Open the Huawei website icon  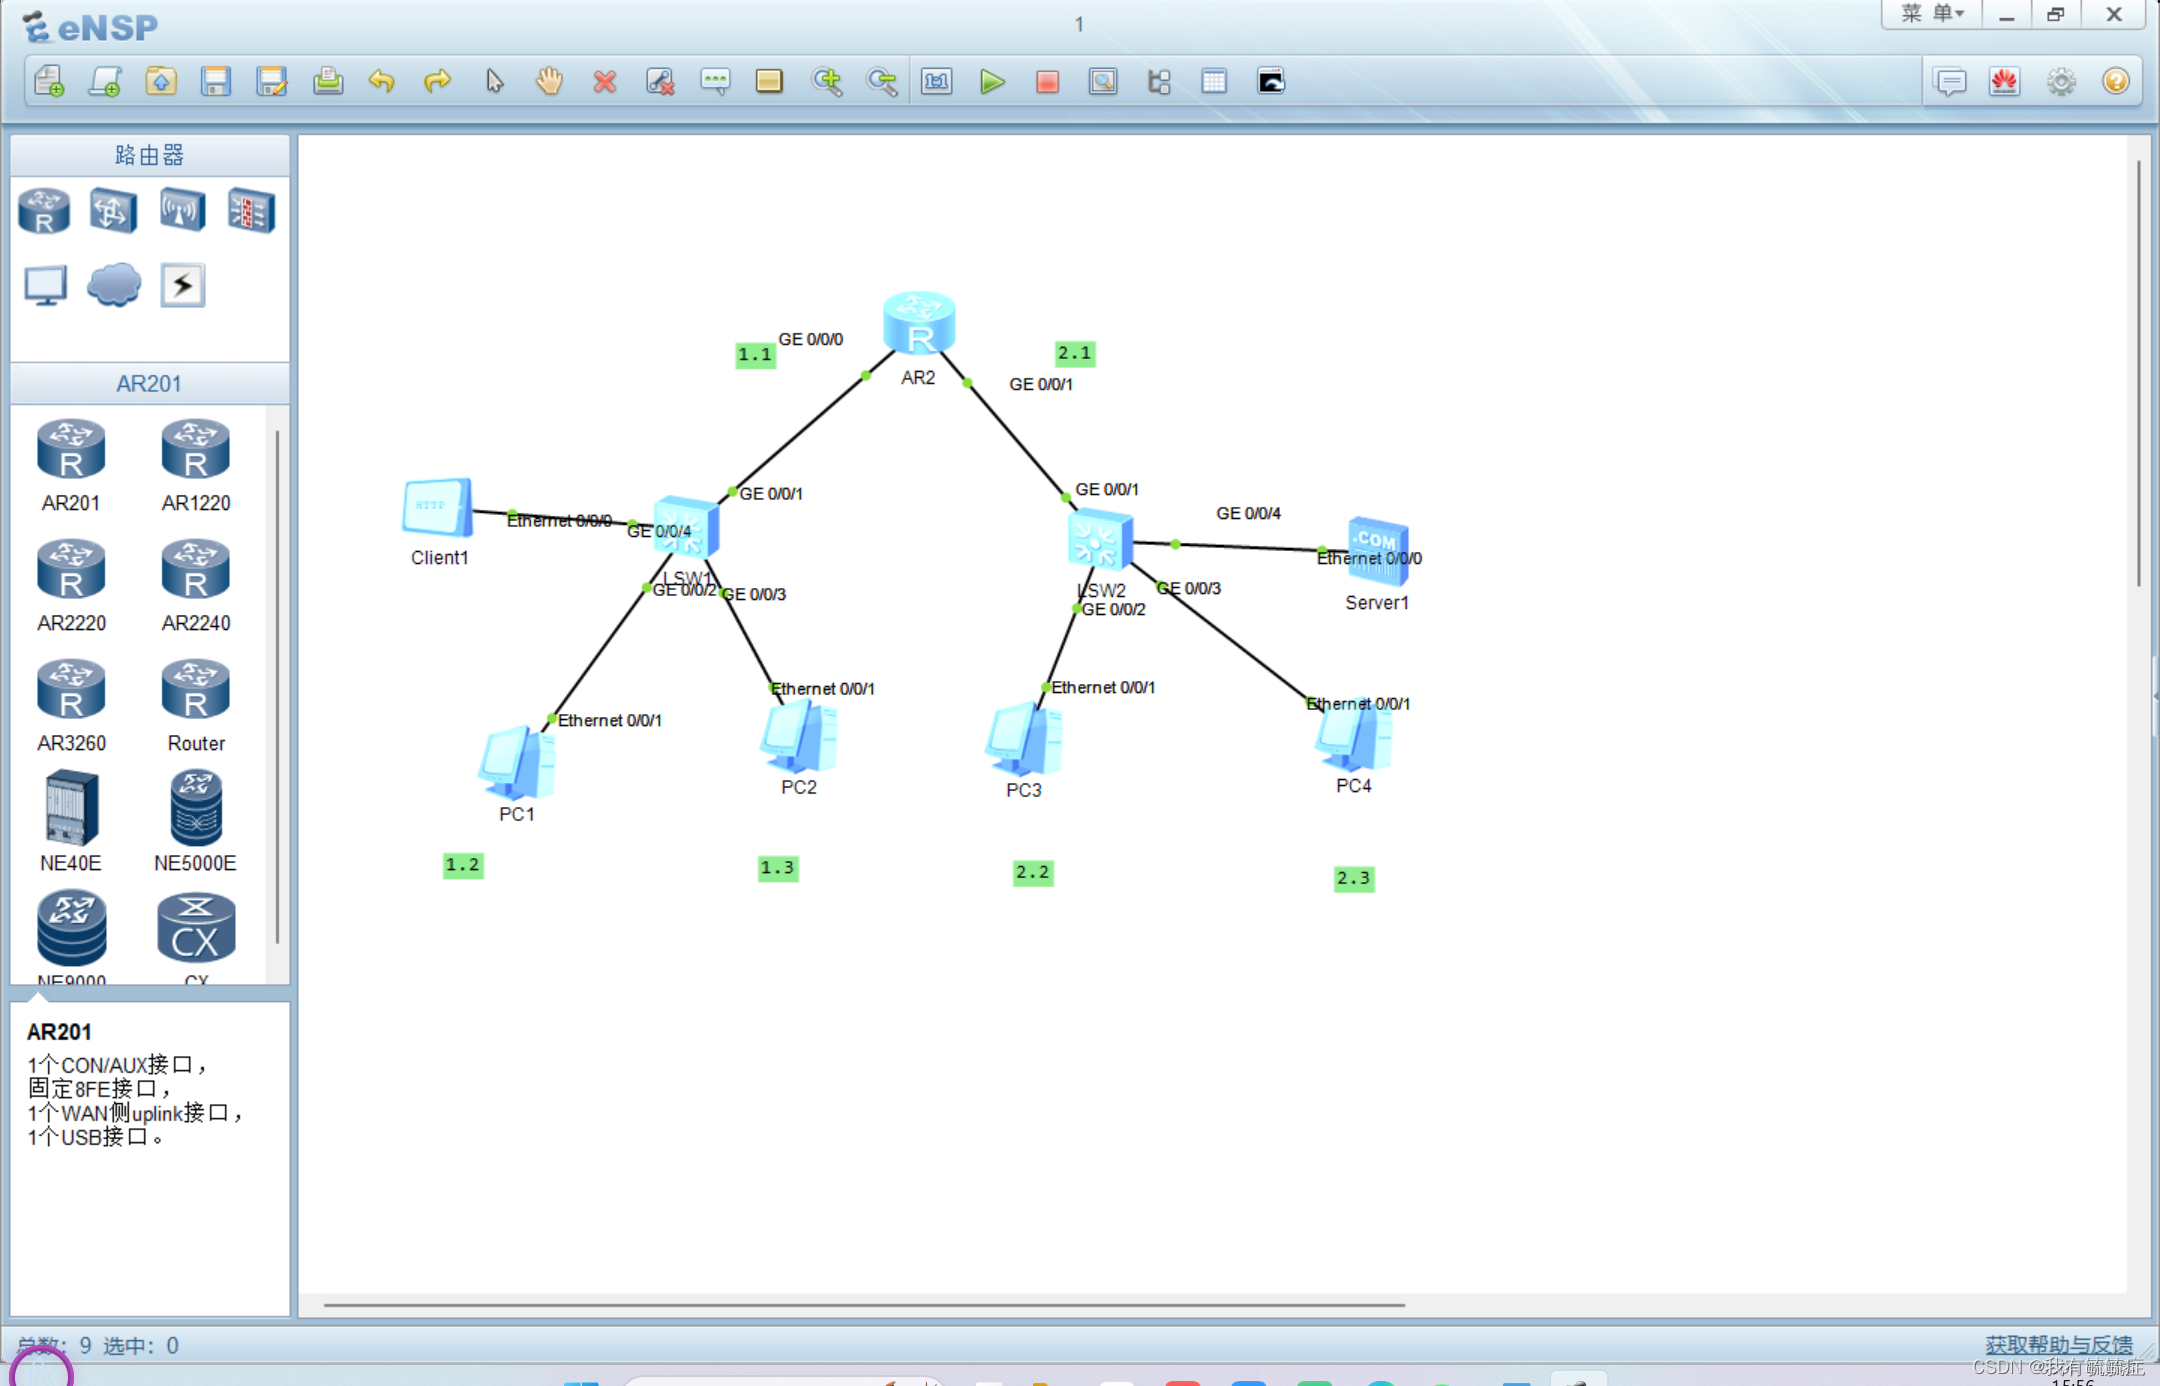(2005, 81)
